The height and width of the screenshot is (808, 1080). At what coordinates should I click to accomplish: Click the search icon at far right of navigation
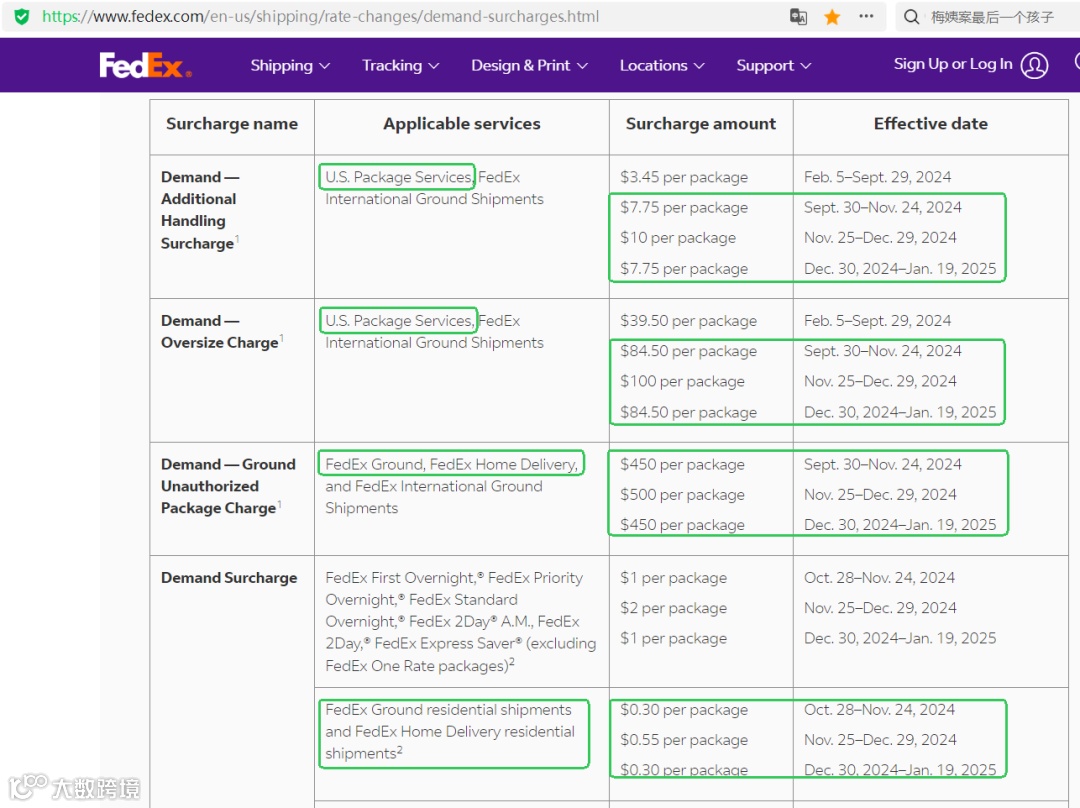coord(1075,65)
